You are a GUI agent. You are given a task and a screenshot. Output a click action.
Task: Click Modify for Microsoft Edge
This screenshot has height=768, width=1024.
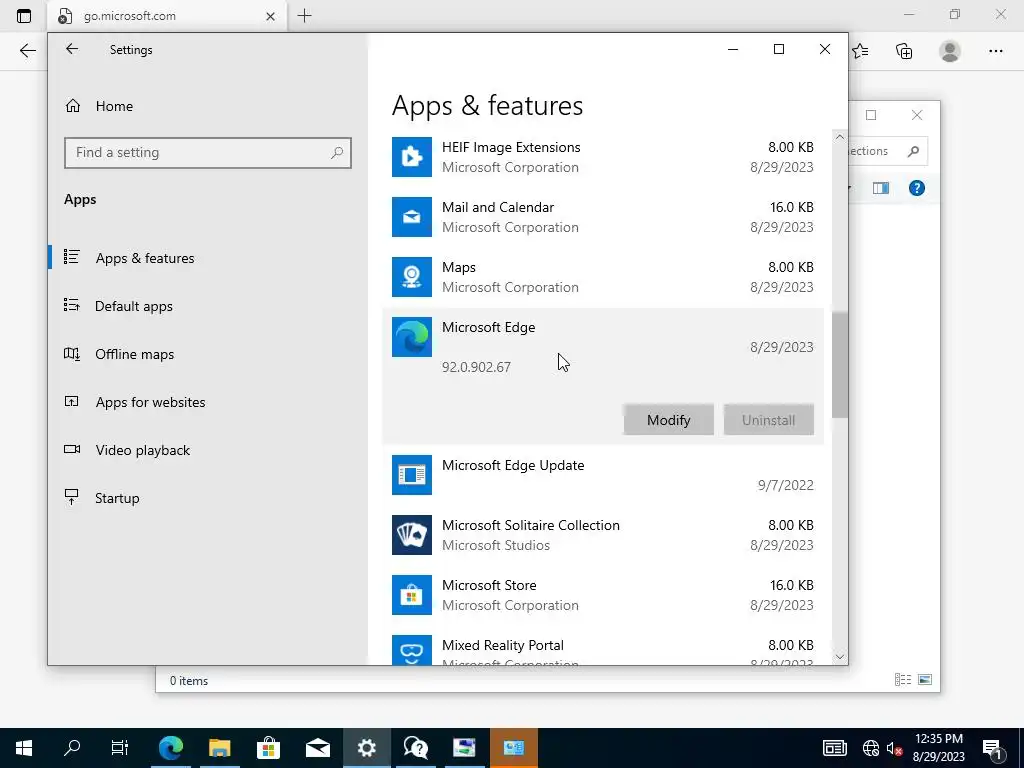pyautogui.click(x=668, y=420)
